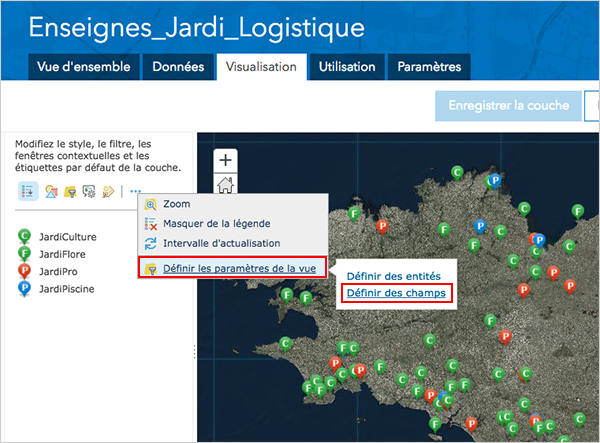Click the Enregistrer la couche button

[508, 106]
